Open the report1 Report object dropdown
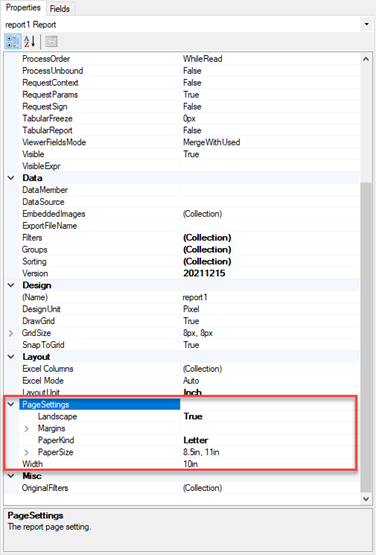 (x=366, y=24)
